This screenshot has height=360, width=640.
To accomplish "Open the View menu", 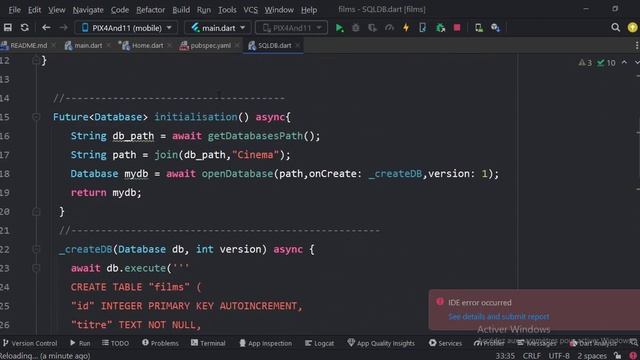I will coord(57,9).
